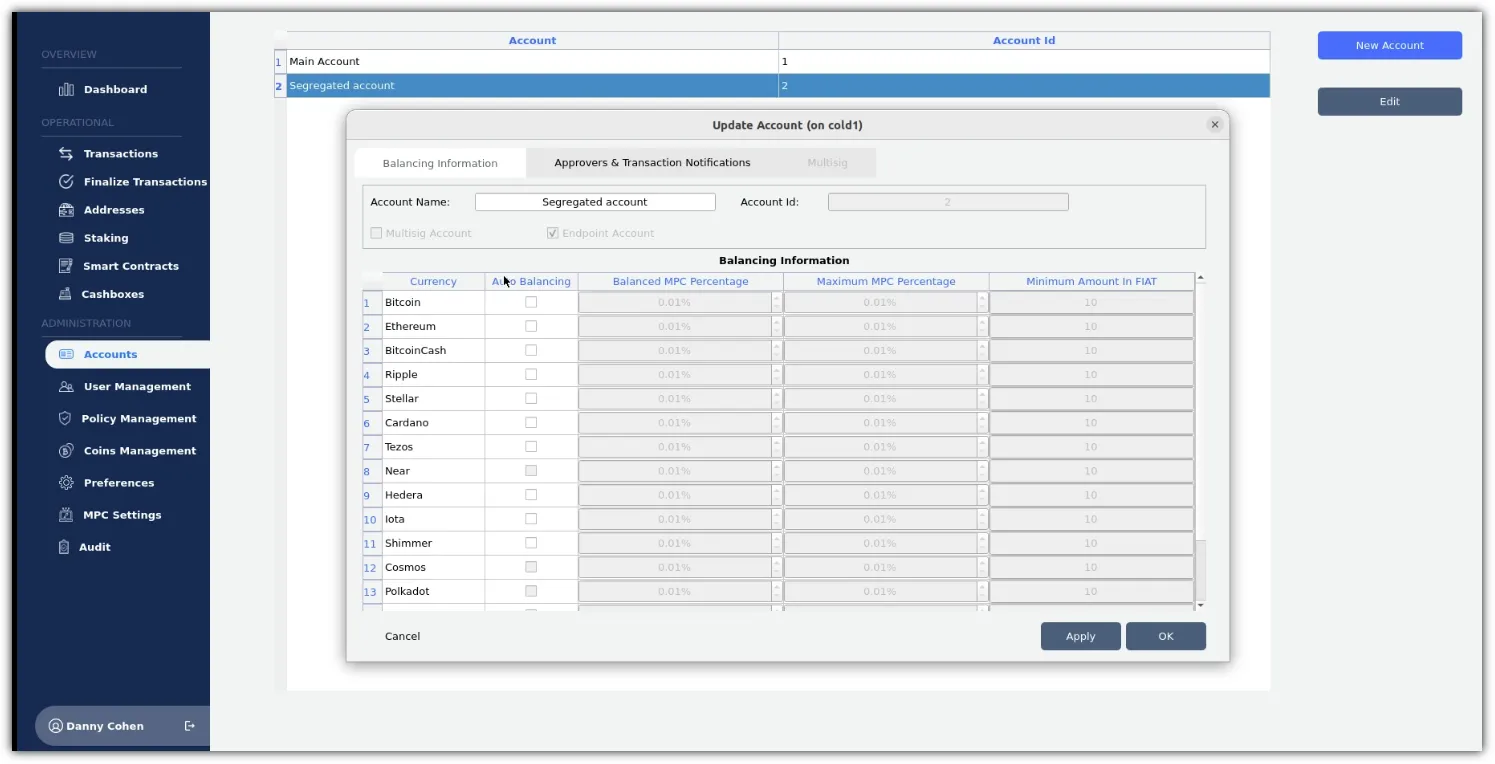Select the Main Account row
The width and height of the screenshot is (1495, 764).
772,61
